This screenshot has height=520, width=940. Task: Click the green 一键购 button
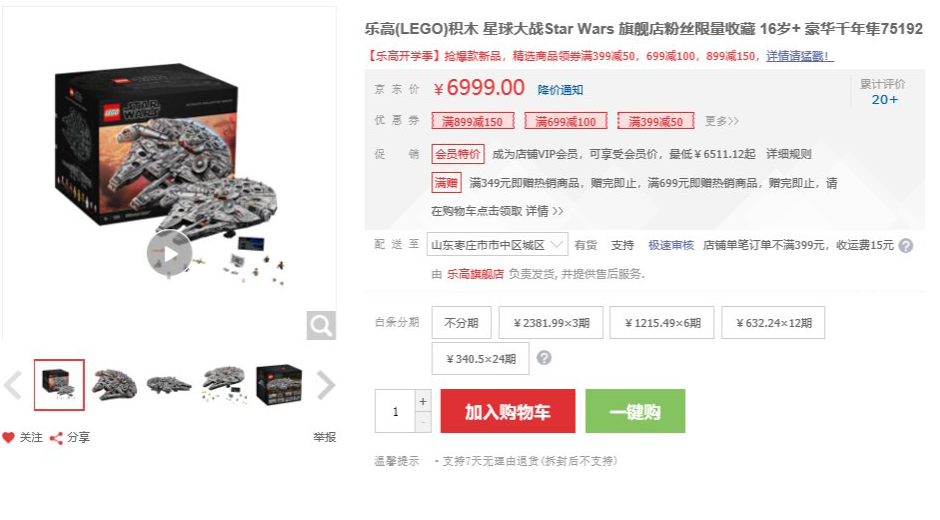(635, 411)
